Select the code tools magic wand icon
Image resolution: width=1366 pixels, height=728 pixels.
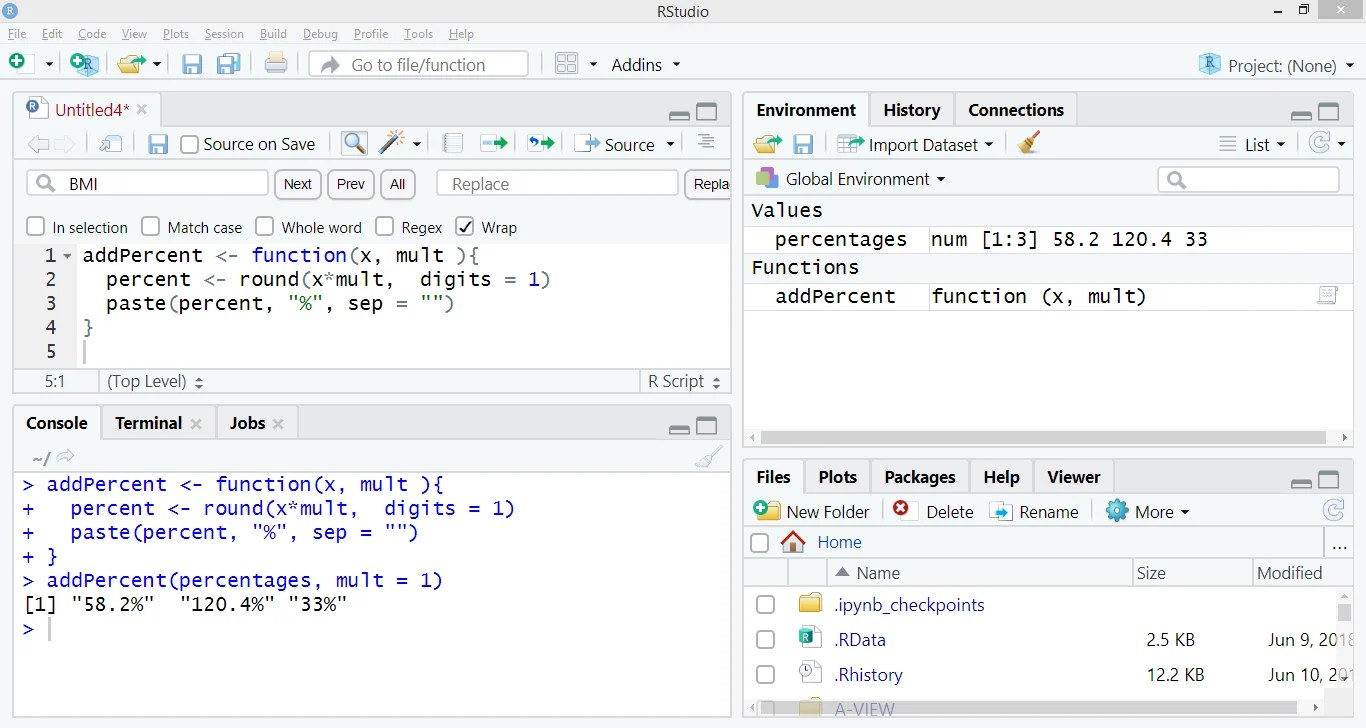(x=392, y=143)
